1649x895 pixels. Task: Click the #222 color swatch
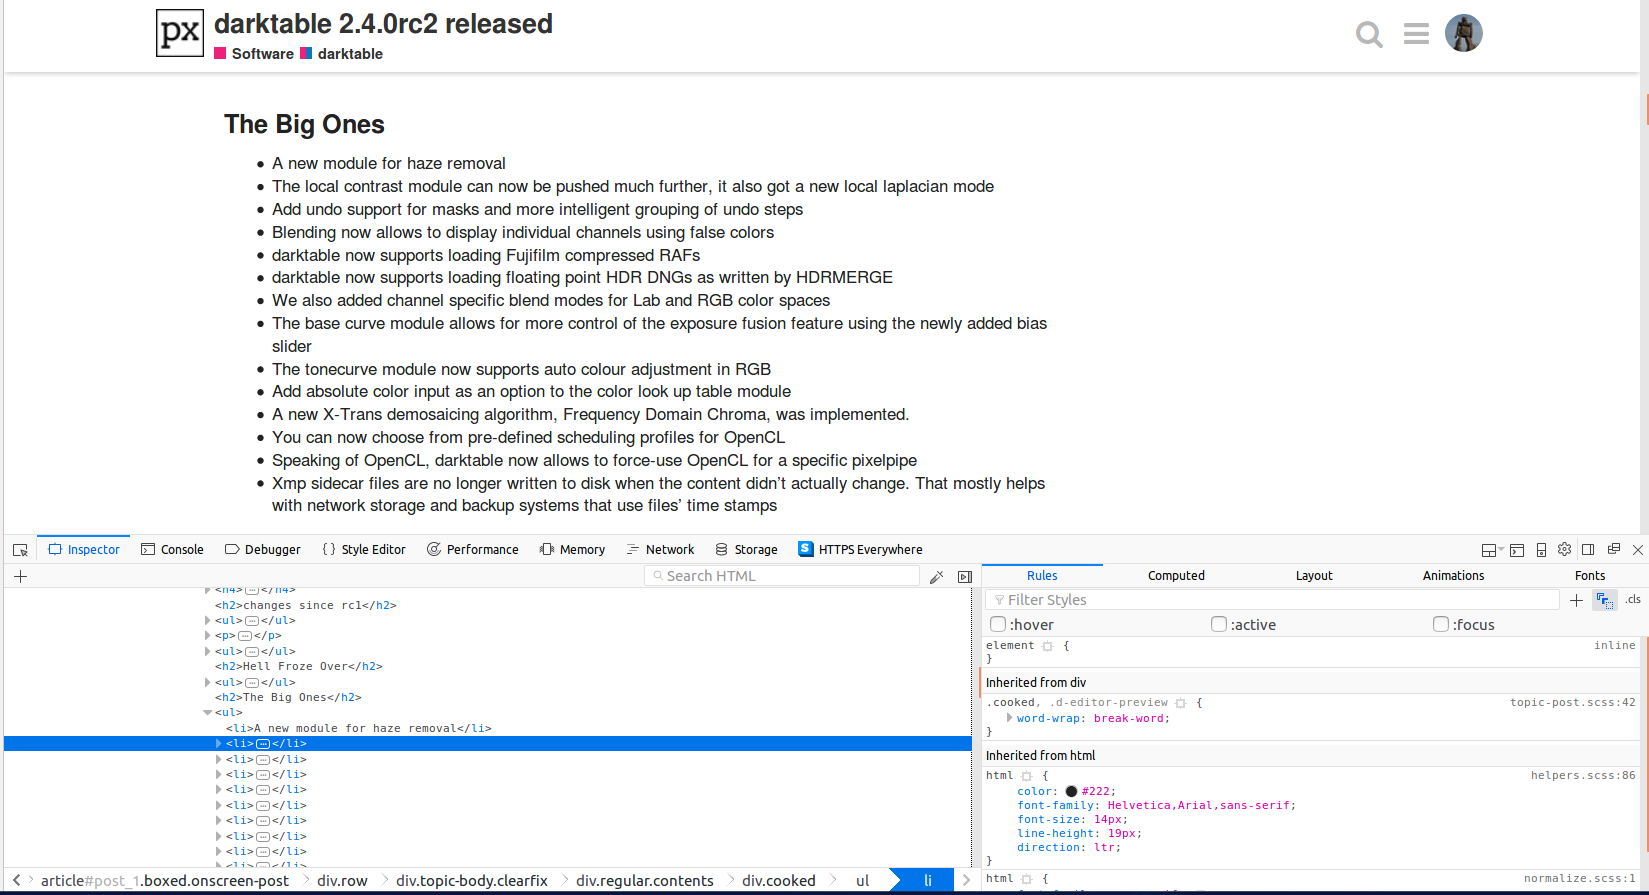(x=1071, y=791)
